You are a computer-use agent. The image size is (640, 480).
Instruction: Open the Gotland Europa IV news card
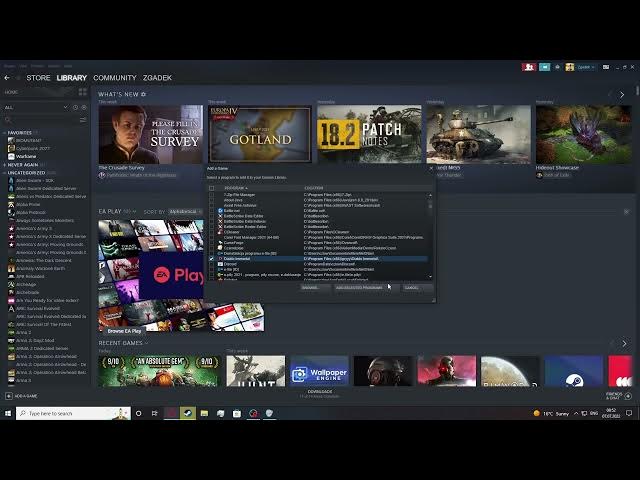click(x=260, y=135)
